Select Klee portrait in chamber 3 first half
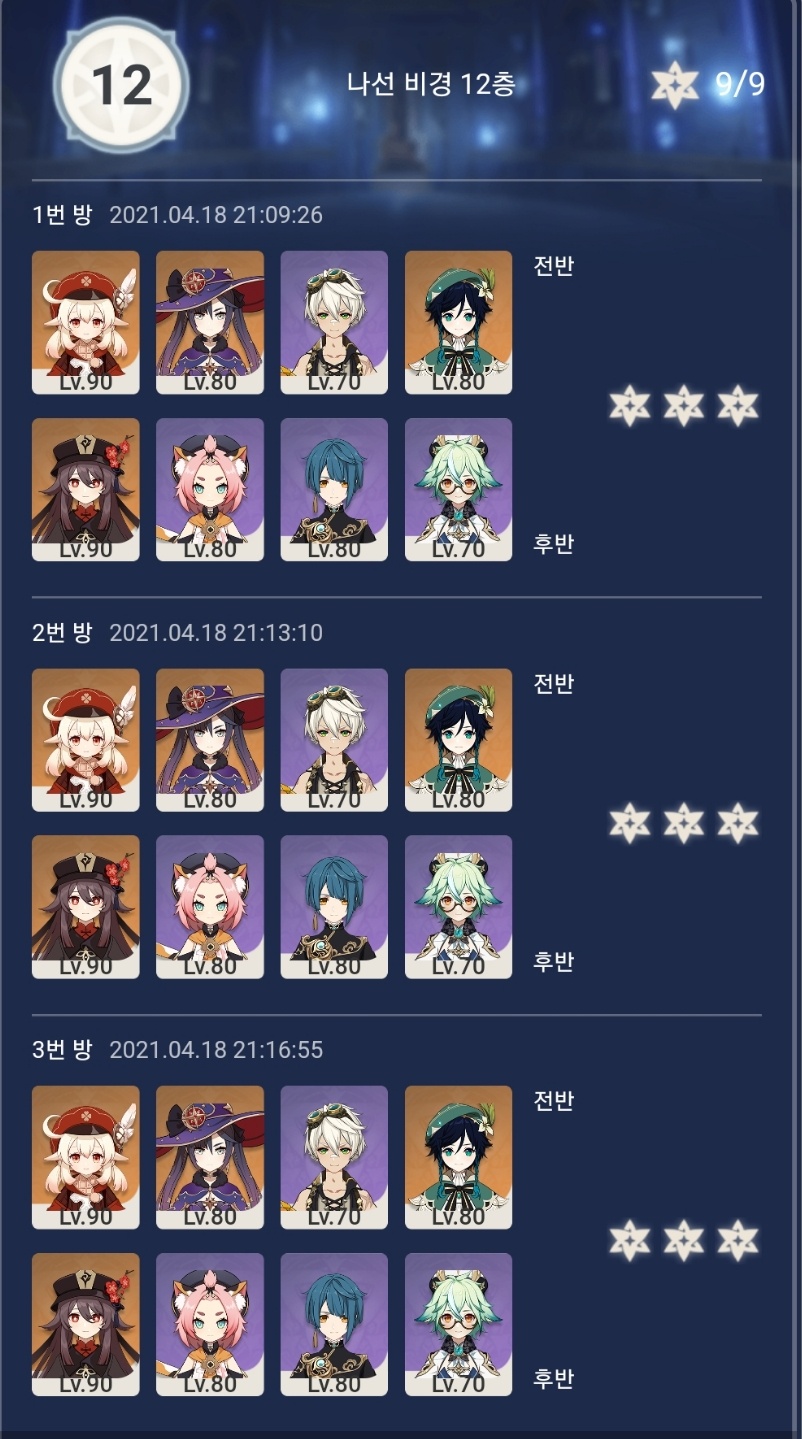 [86, 1157]
